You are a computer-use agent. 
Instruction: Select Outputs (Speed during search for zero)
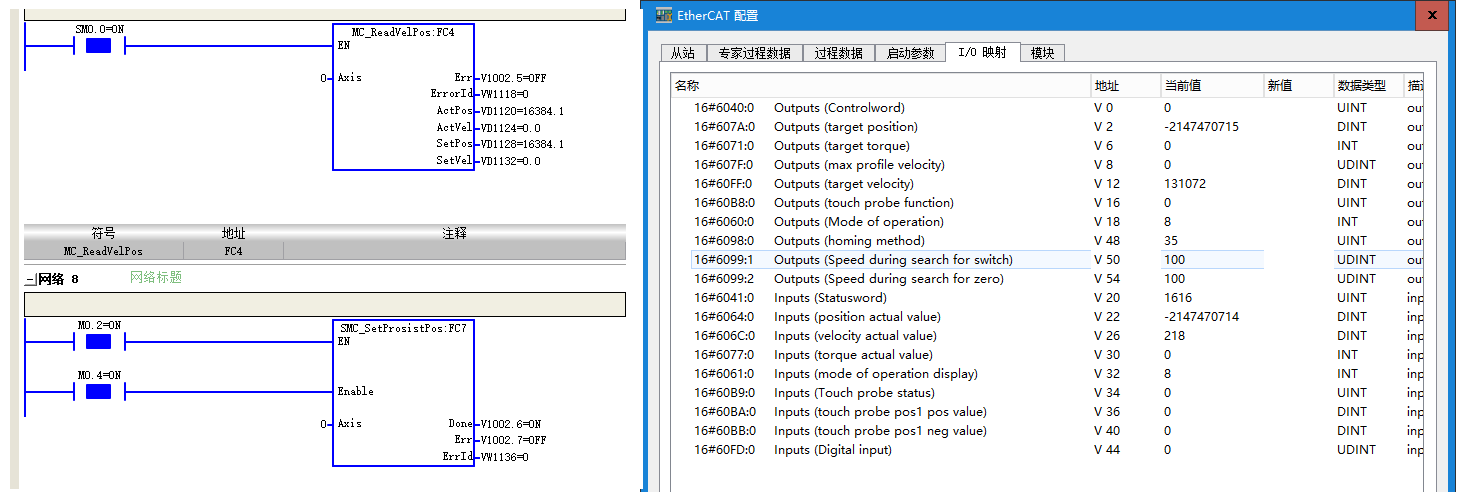click(x=1048, y=279)
